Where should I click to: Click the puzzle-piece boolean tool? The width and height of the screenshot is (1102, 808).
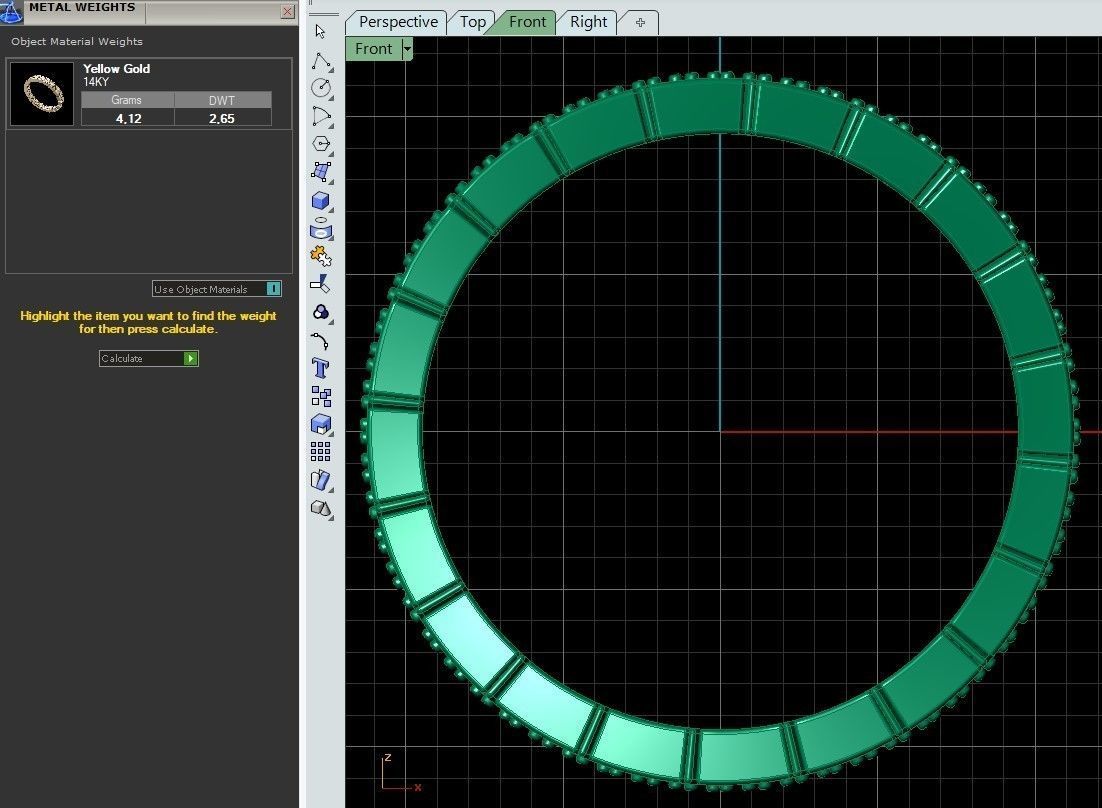[321, 257]
